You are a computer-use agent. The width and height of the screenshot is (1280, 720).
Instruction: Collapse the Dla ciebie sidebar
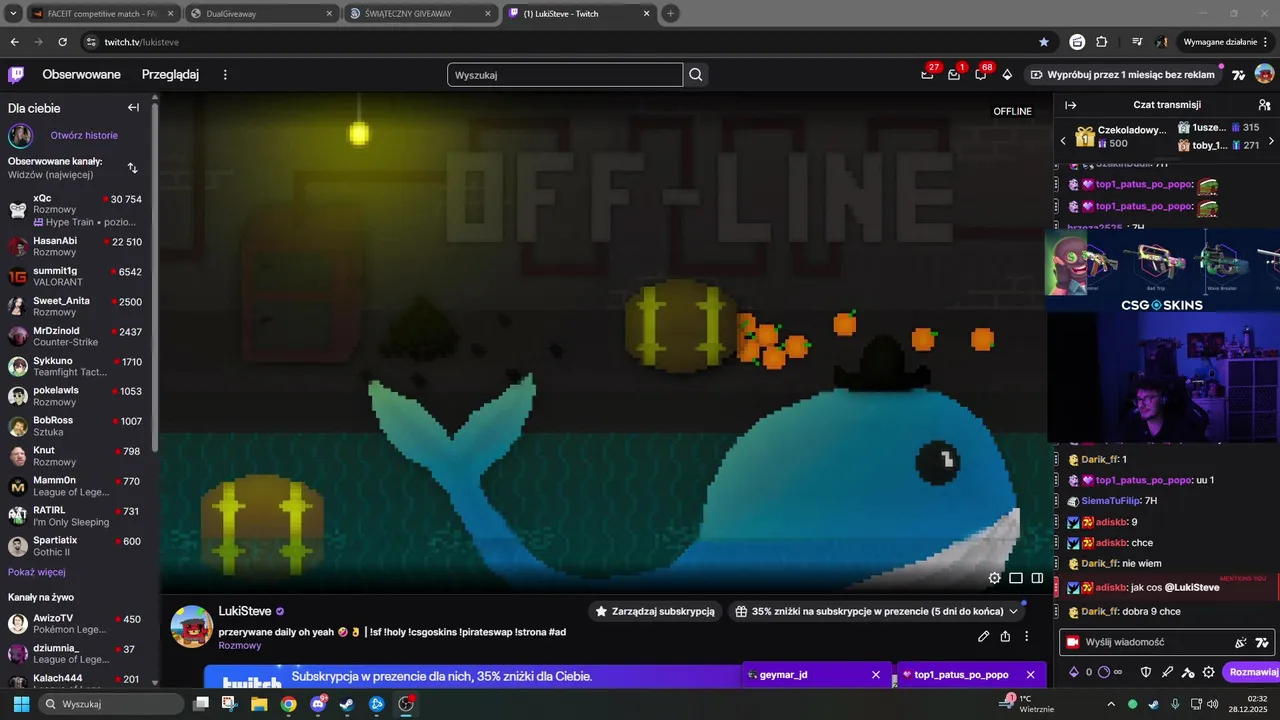click(133, 108)
